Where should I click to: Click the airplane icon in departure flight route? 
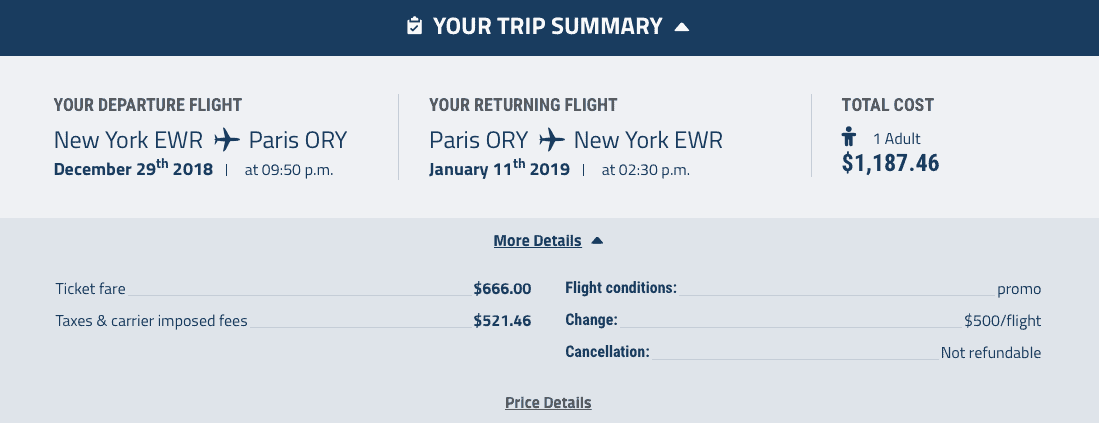click(x=227, y=139)
